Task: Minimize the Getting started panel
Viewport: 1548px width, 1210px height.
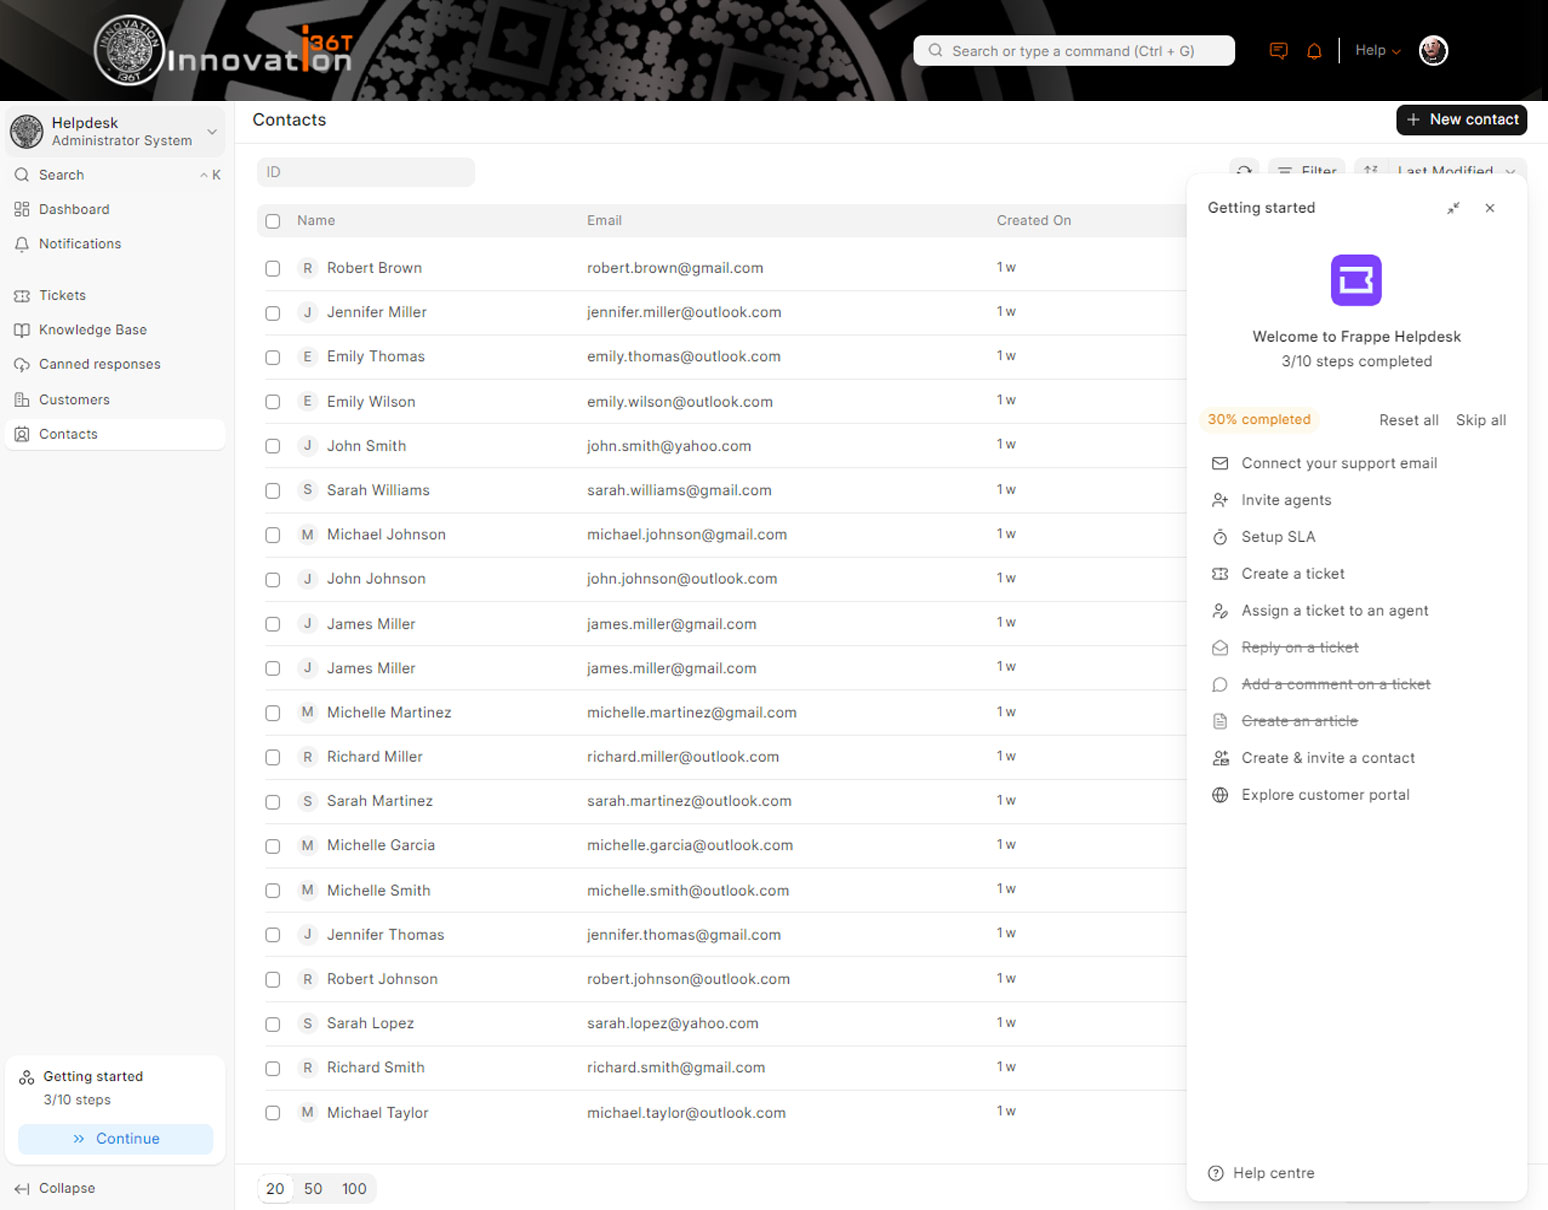Action: (1453, 208)
